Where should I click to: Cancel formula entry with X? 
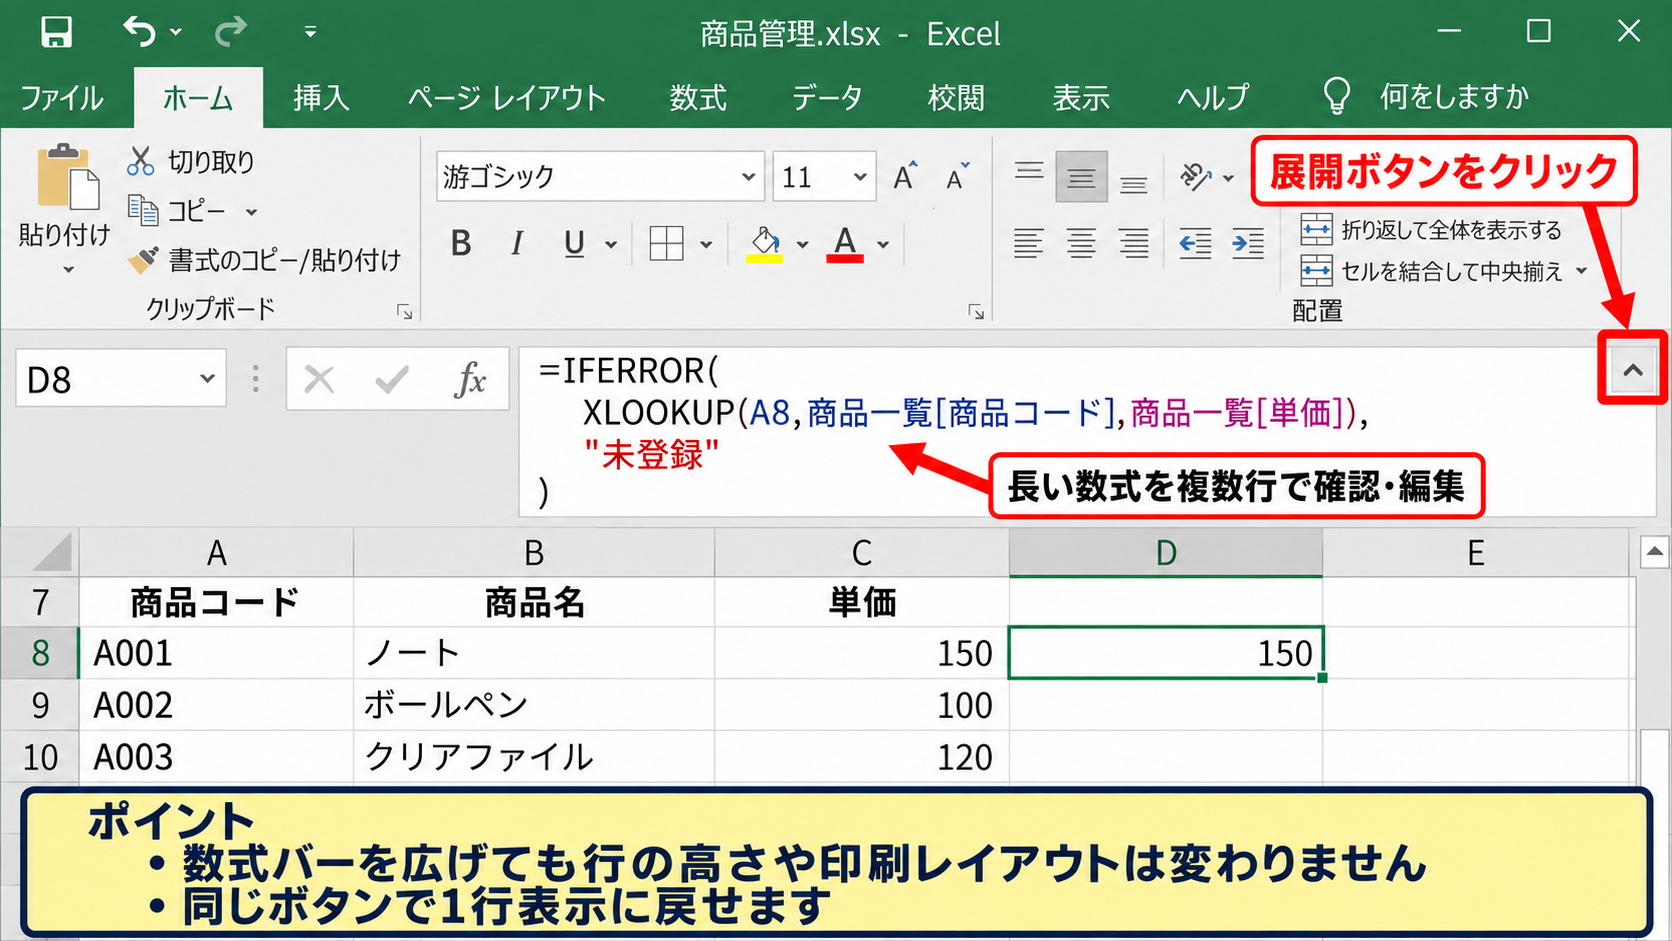(319, 379)
